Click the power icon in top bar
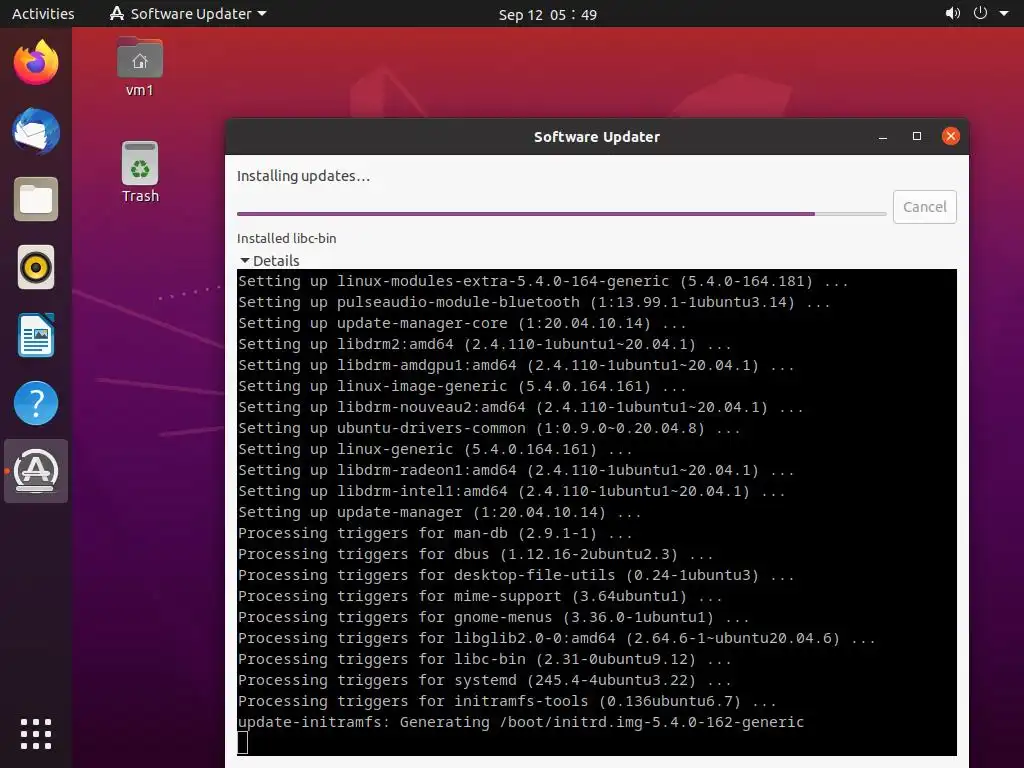The height and width of the screenshot is (768, 1024). pyautogui.click(x=980, y=13)
